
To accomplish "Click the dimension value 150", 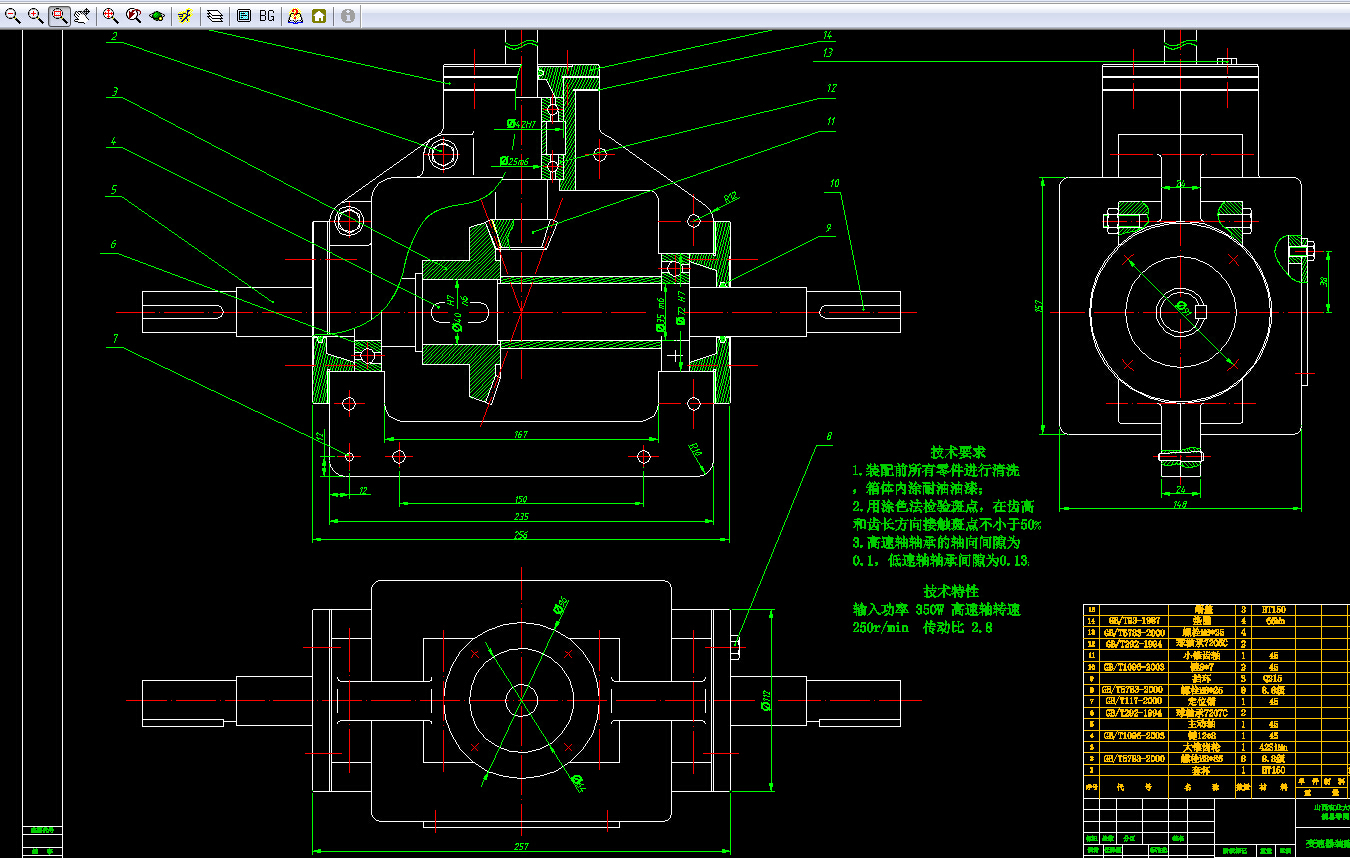I will (x=520, y=499).
